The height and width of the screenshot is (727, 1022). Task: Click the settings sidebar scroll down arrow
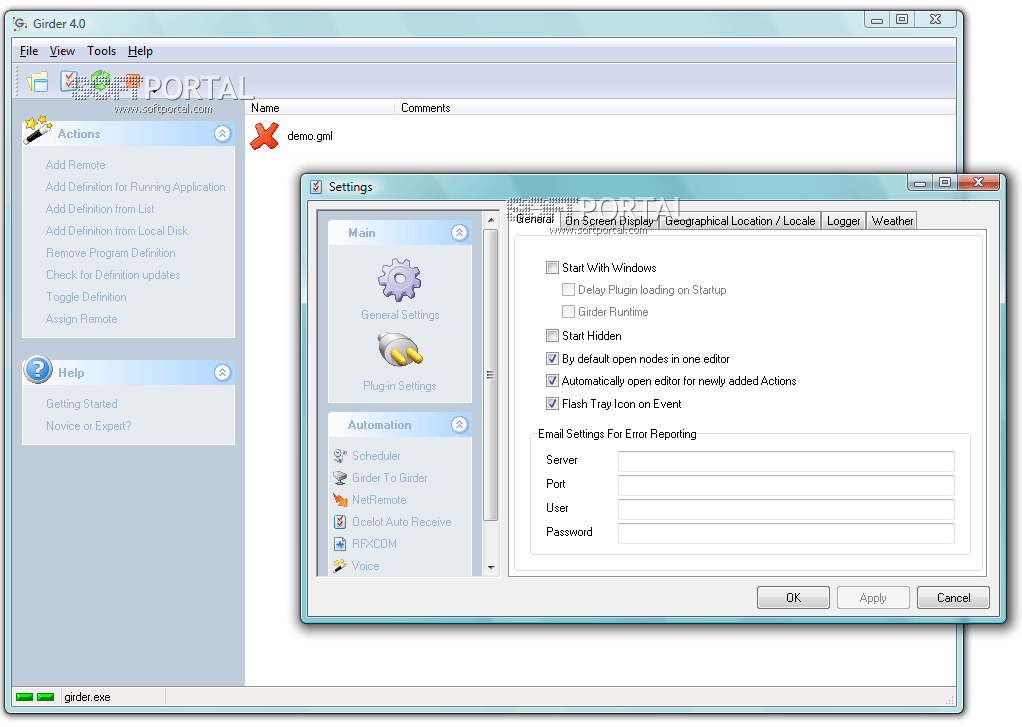tap(491, 568)
